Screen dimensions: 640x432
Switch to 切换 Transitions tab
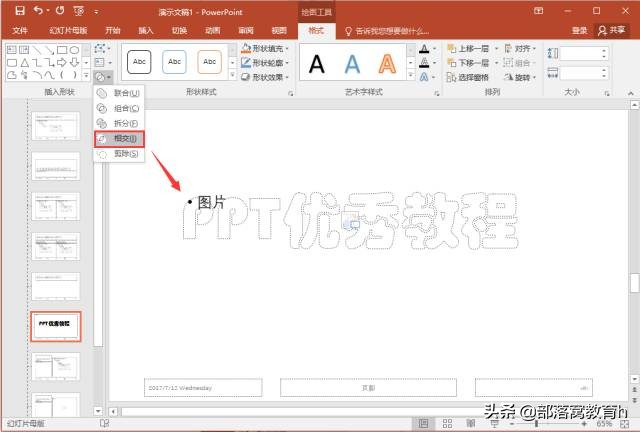pos(179,31)
